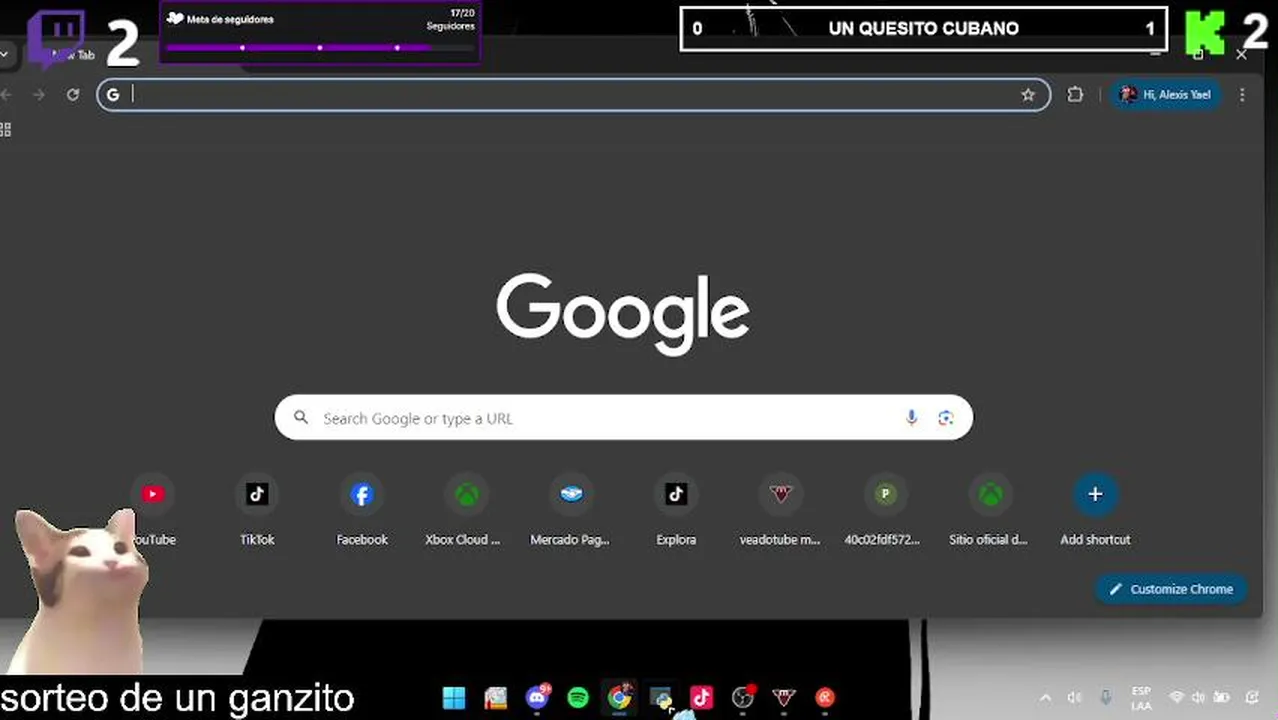Focus the Chrome address bar
Viewport: 1278px width, 720px height.
573,94
